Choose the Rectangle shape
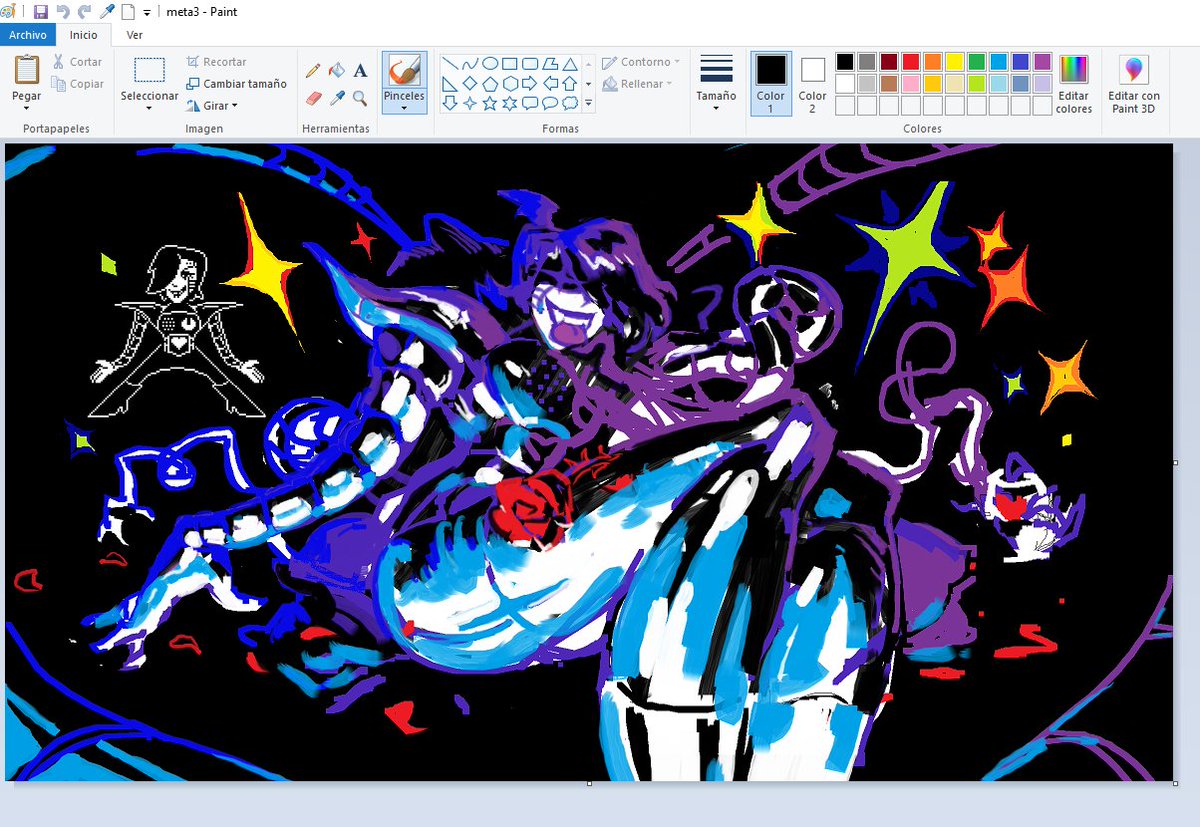The height and width of the screenshot is (827, 1200). 510,64
